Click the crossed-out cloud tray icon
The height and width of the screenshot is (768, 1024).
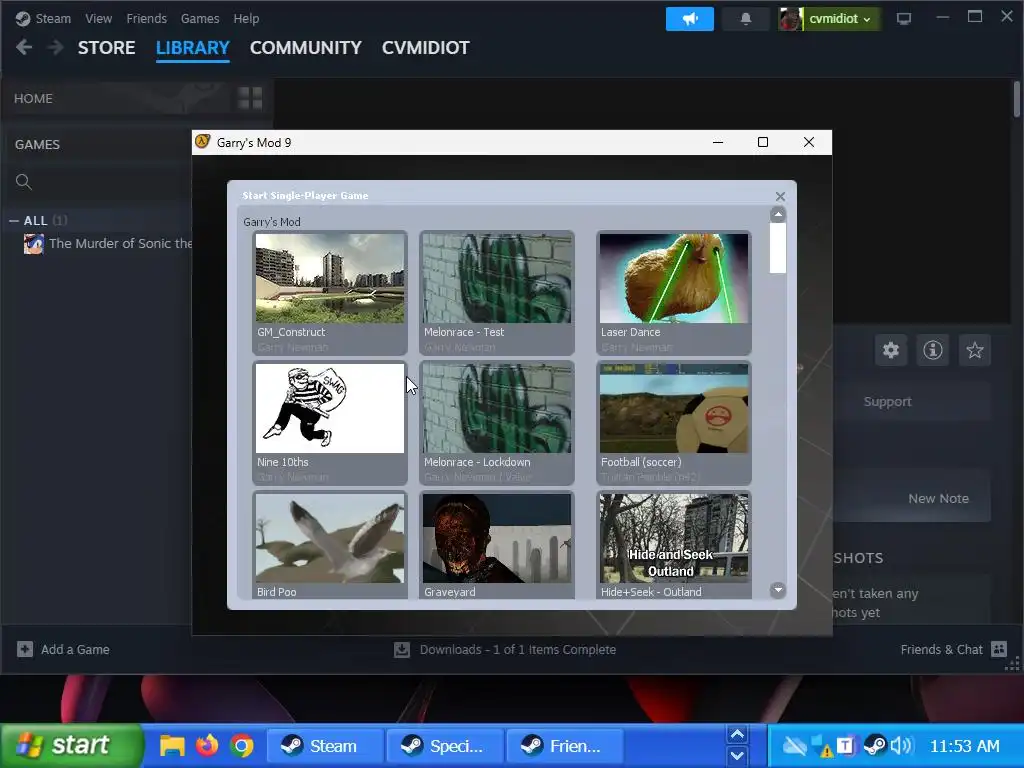pyautogui.click(x=794, y=746)
